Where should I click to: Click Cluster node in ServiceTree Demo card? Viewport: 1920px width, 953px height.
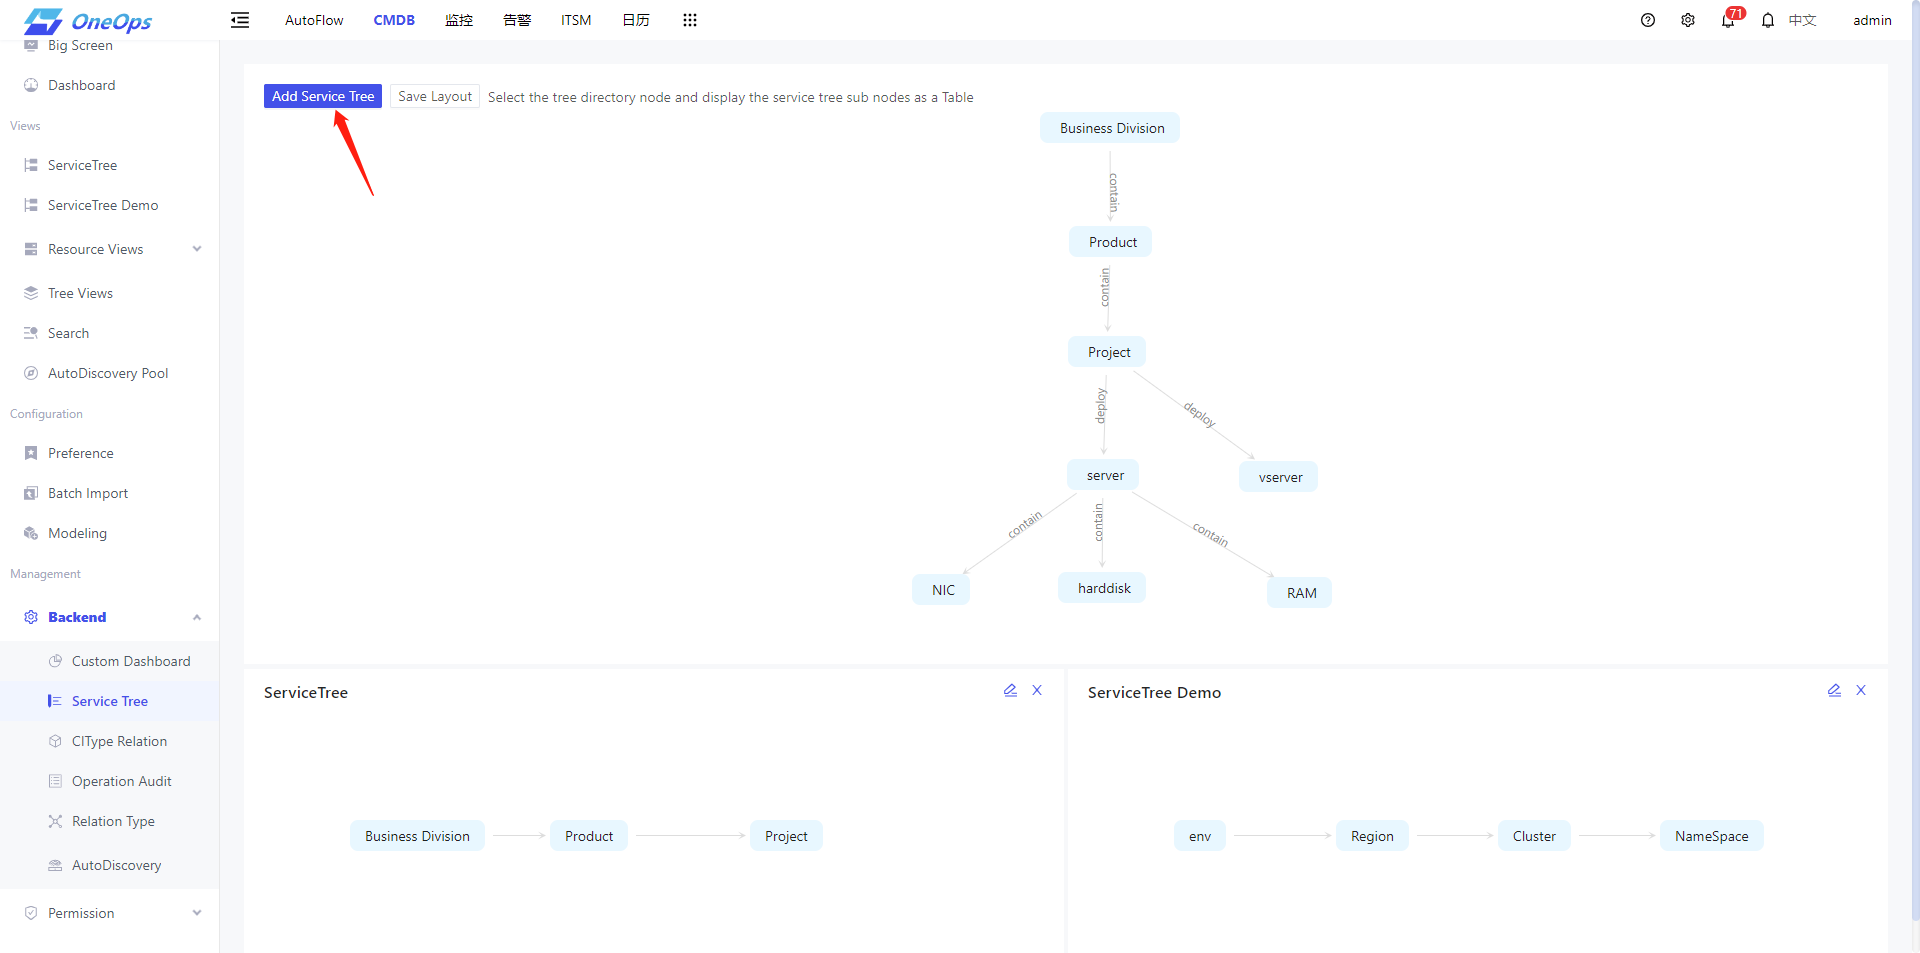pos(1534,836)
